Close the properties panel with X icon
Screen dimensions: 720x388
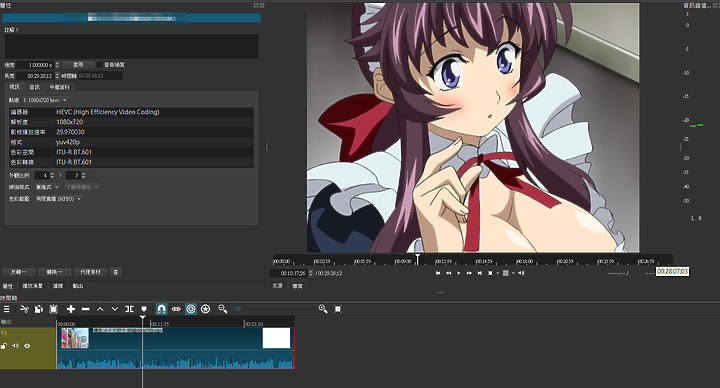[x=262, y=6]
